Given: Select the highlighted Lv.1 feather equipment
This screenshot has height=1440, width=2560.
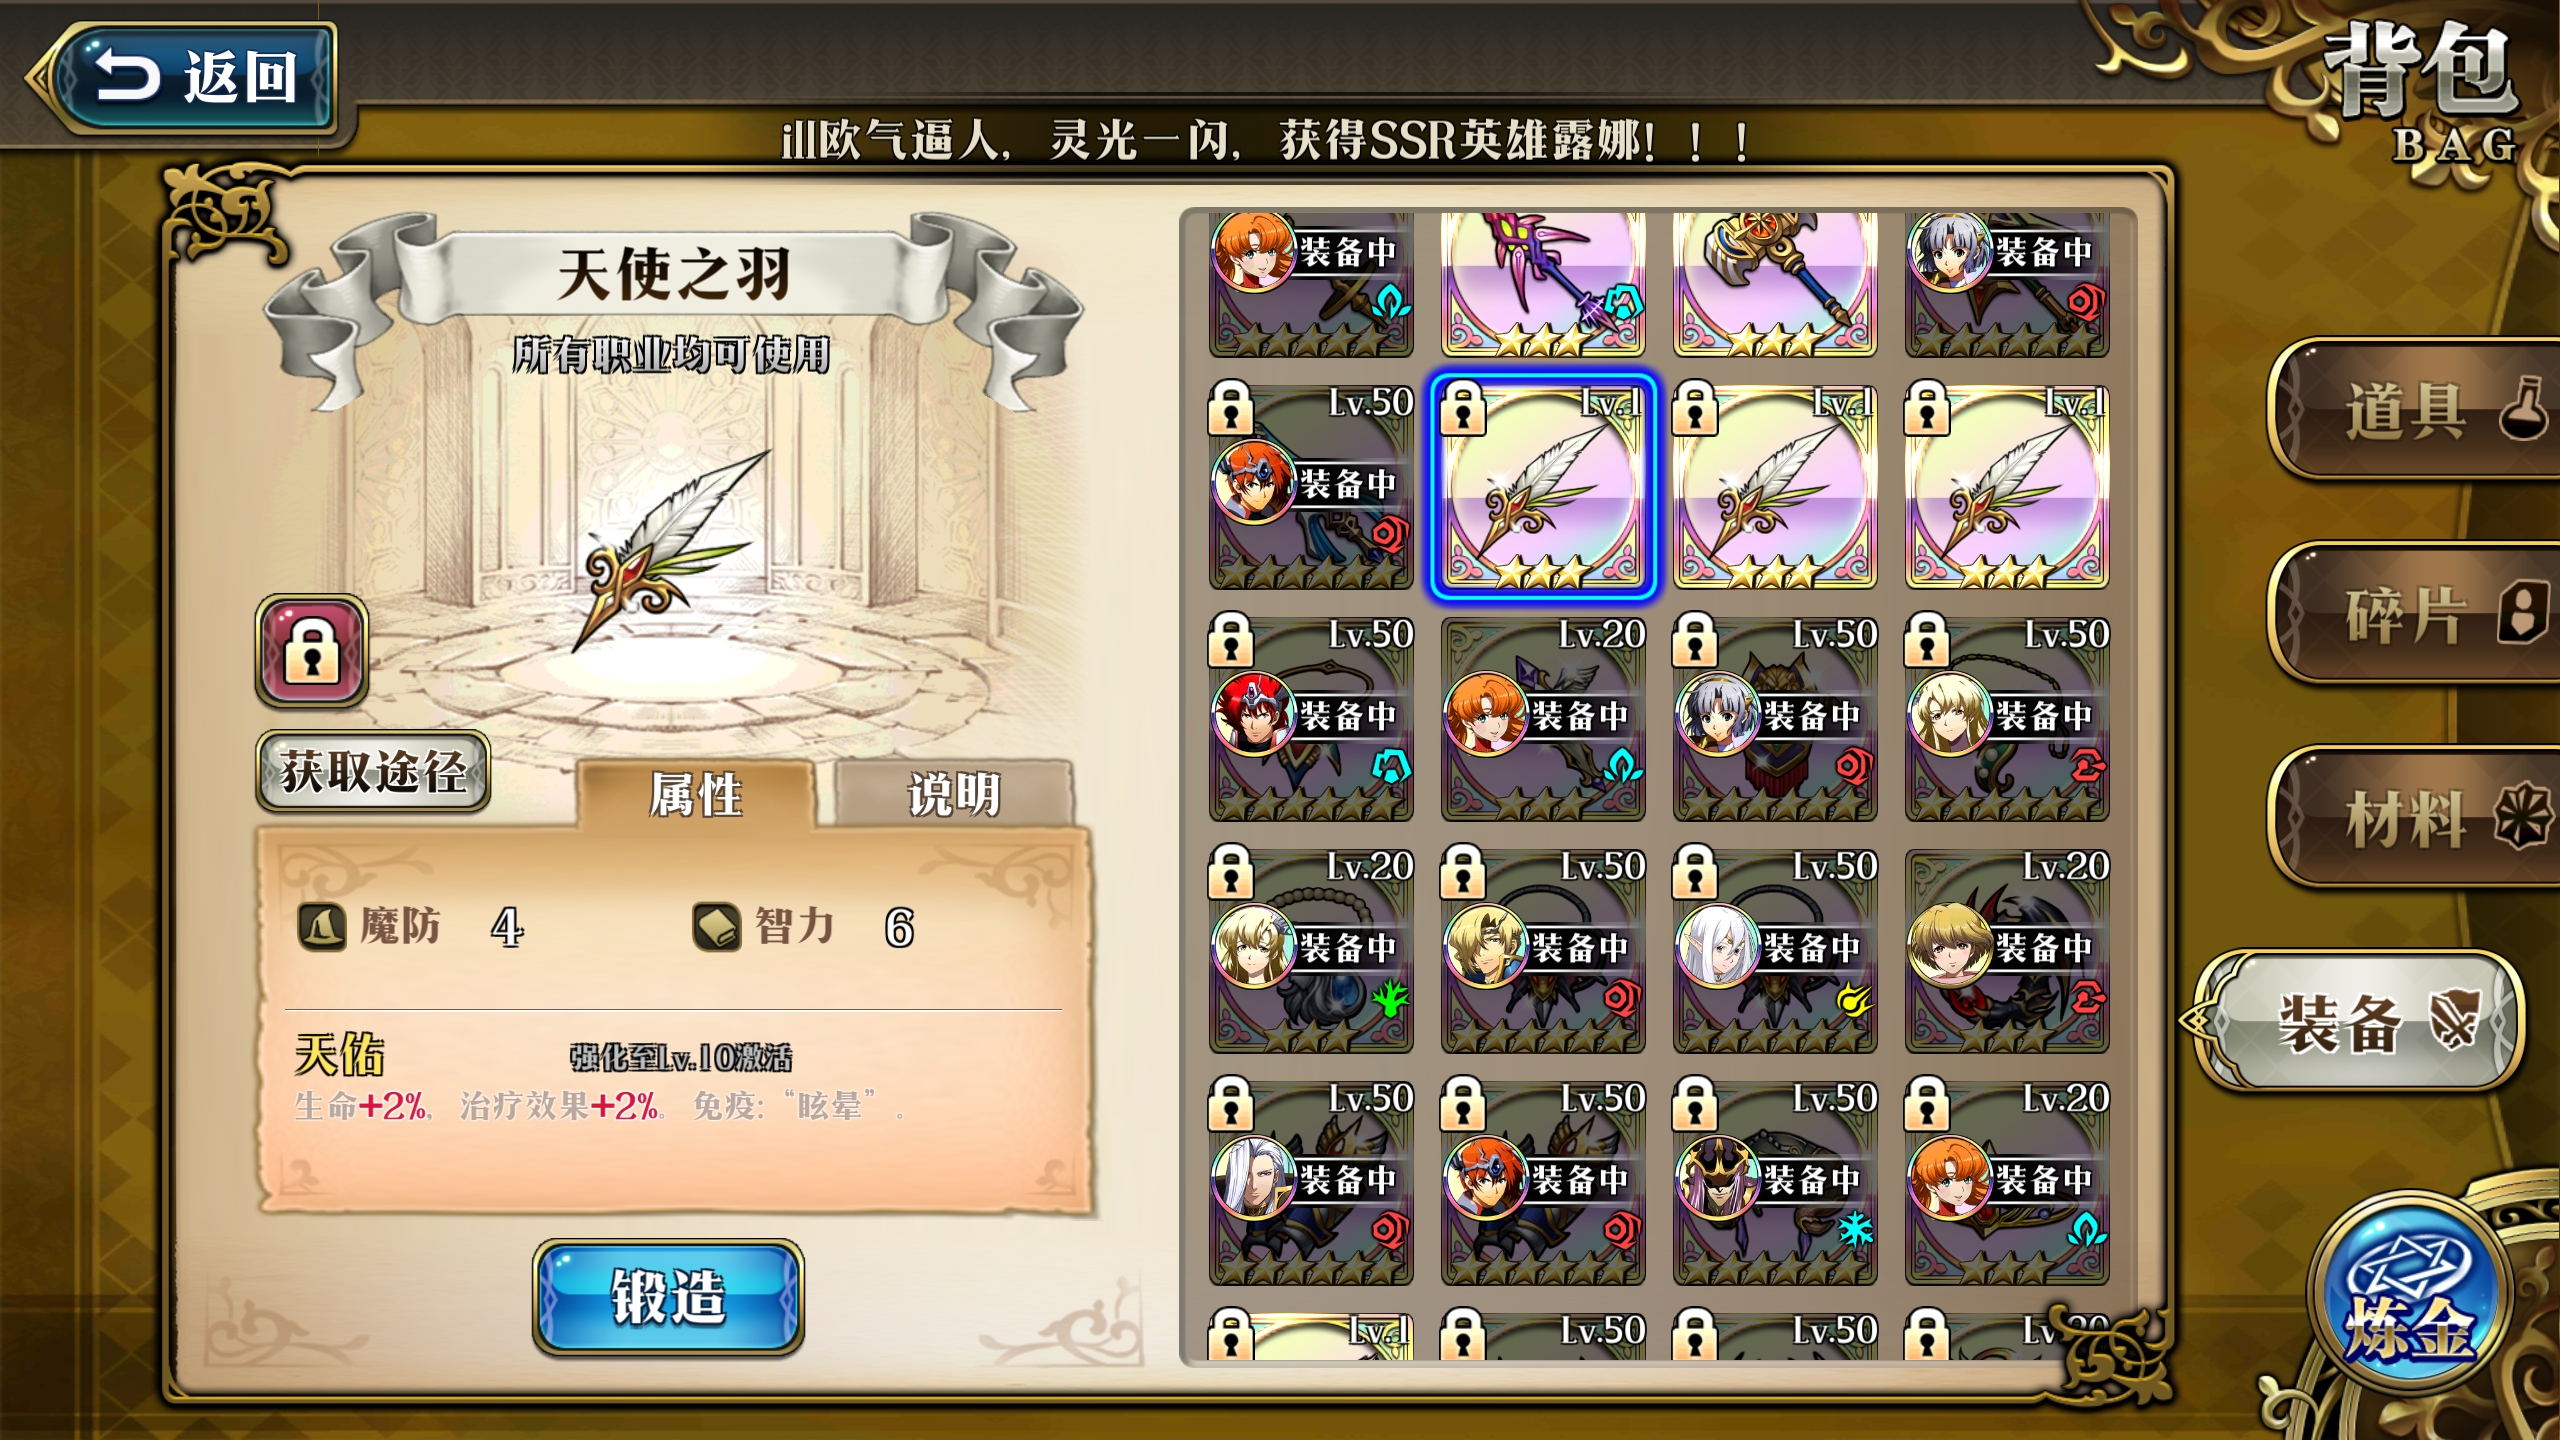Looking at the screenshot, I should [1542, 487].
